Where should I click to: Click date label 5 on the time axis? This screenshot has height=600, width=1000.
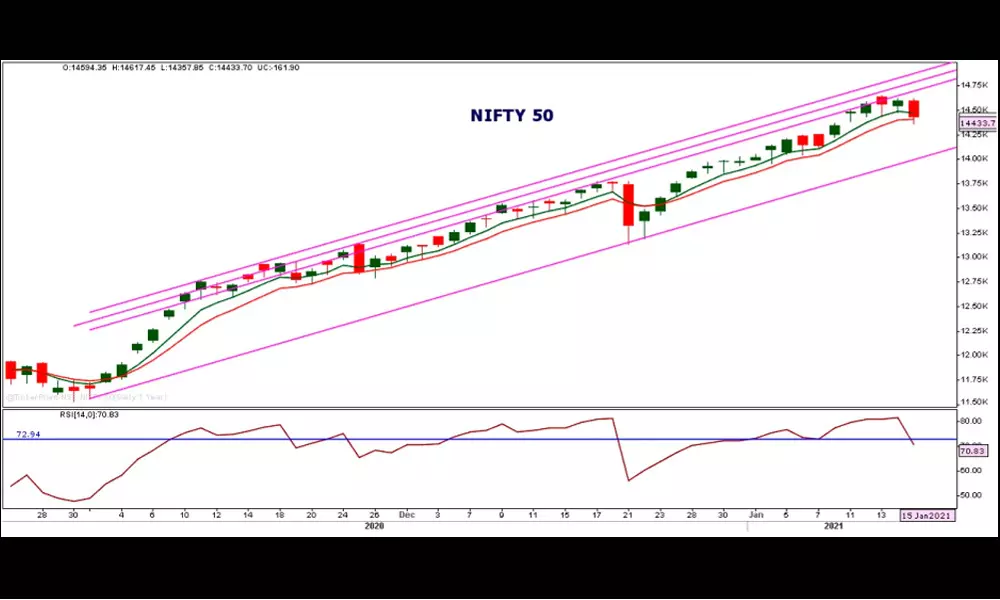coord(786,515)
